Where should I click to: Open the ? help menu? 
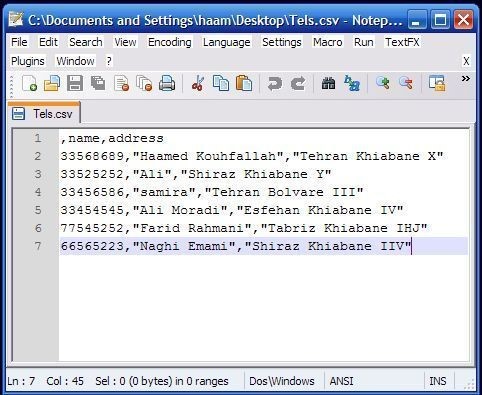[x=109, y=61]
